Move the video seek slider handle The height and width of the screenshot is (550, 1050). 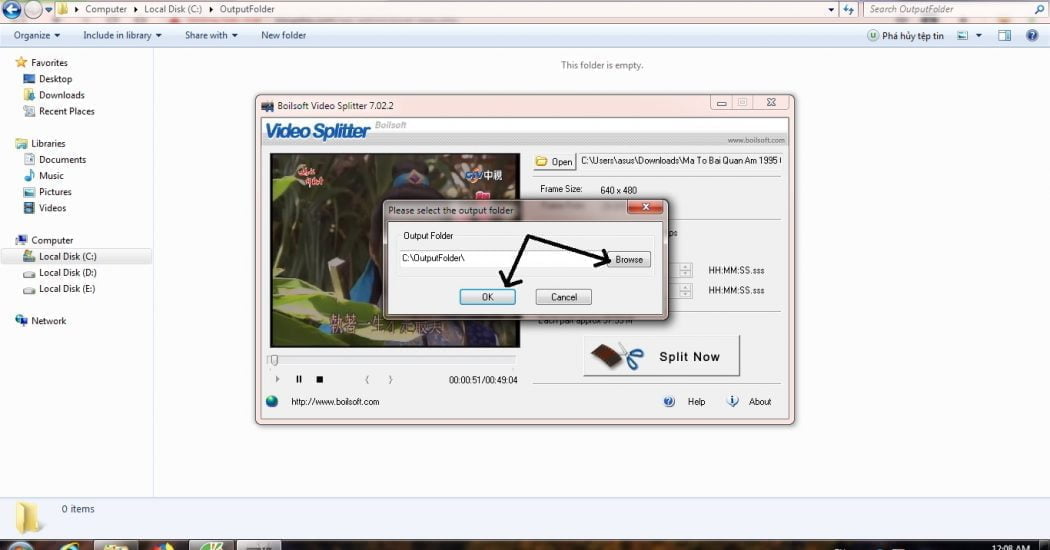pos(274,360)
